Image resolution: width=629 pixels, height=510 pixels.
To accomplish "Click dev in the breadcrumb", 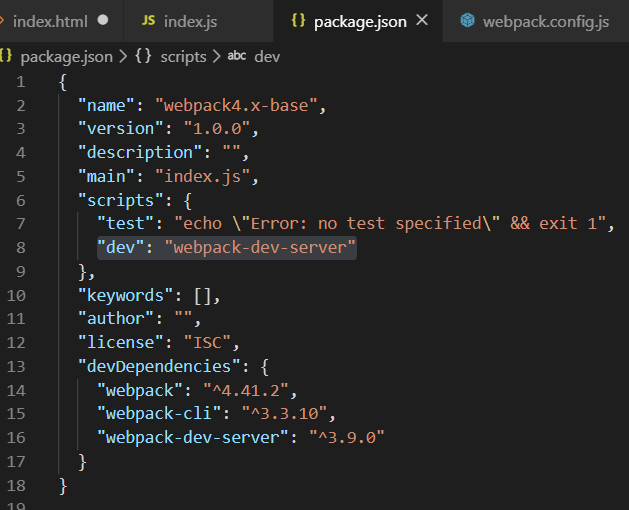I will point(267,57).
